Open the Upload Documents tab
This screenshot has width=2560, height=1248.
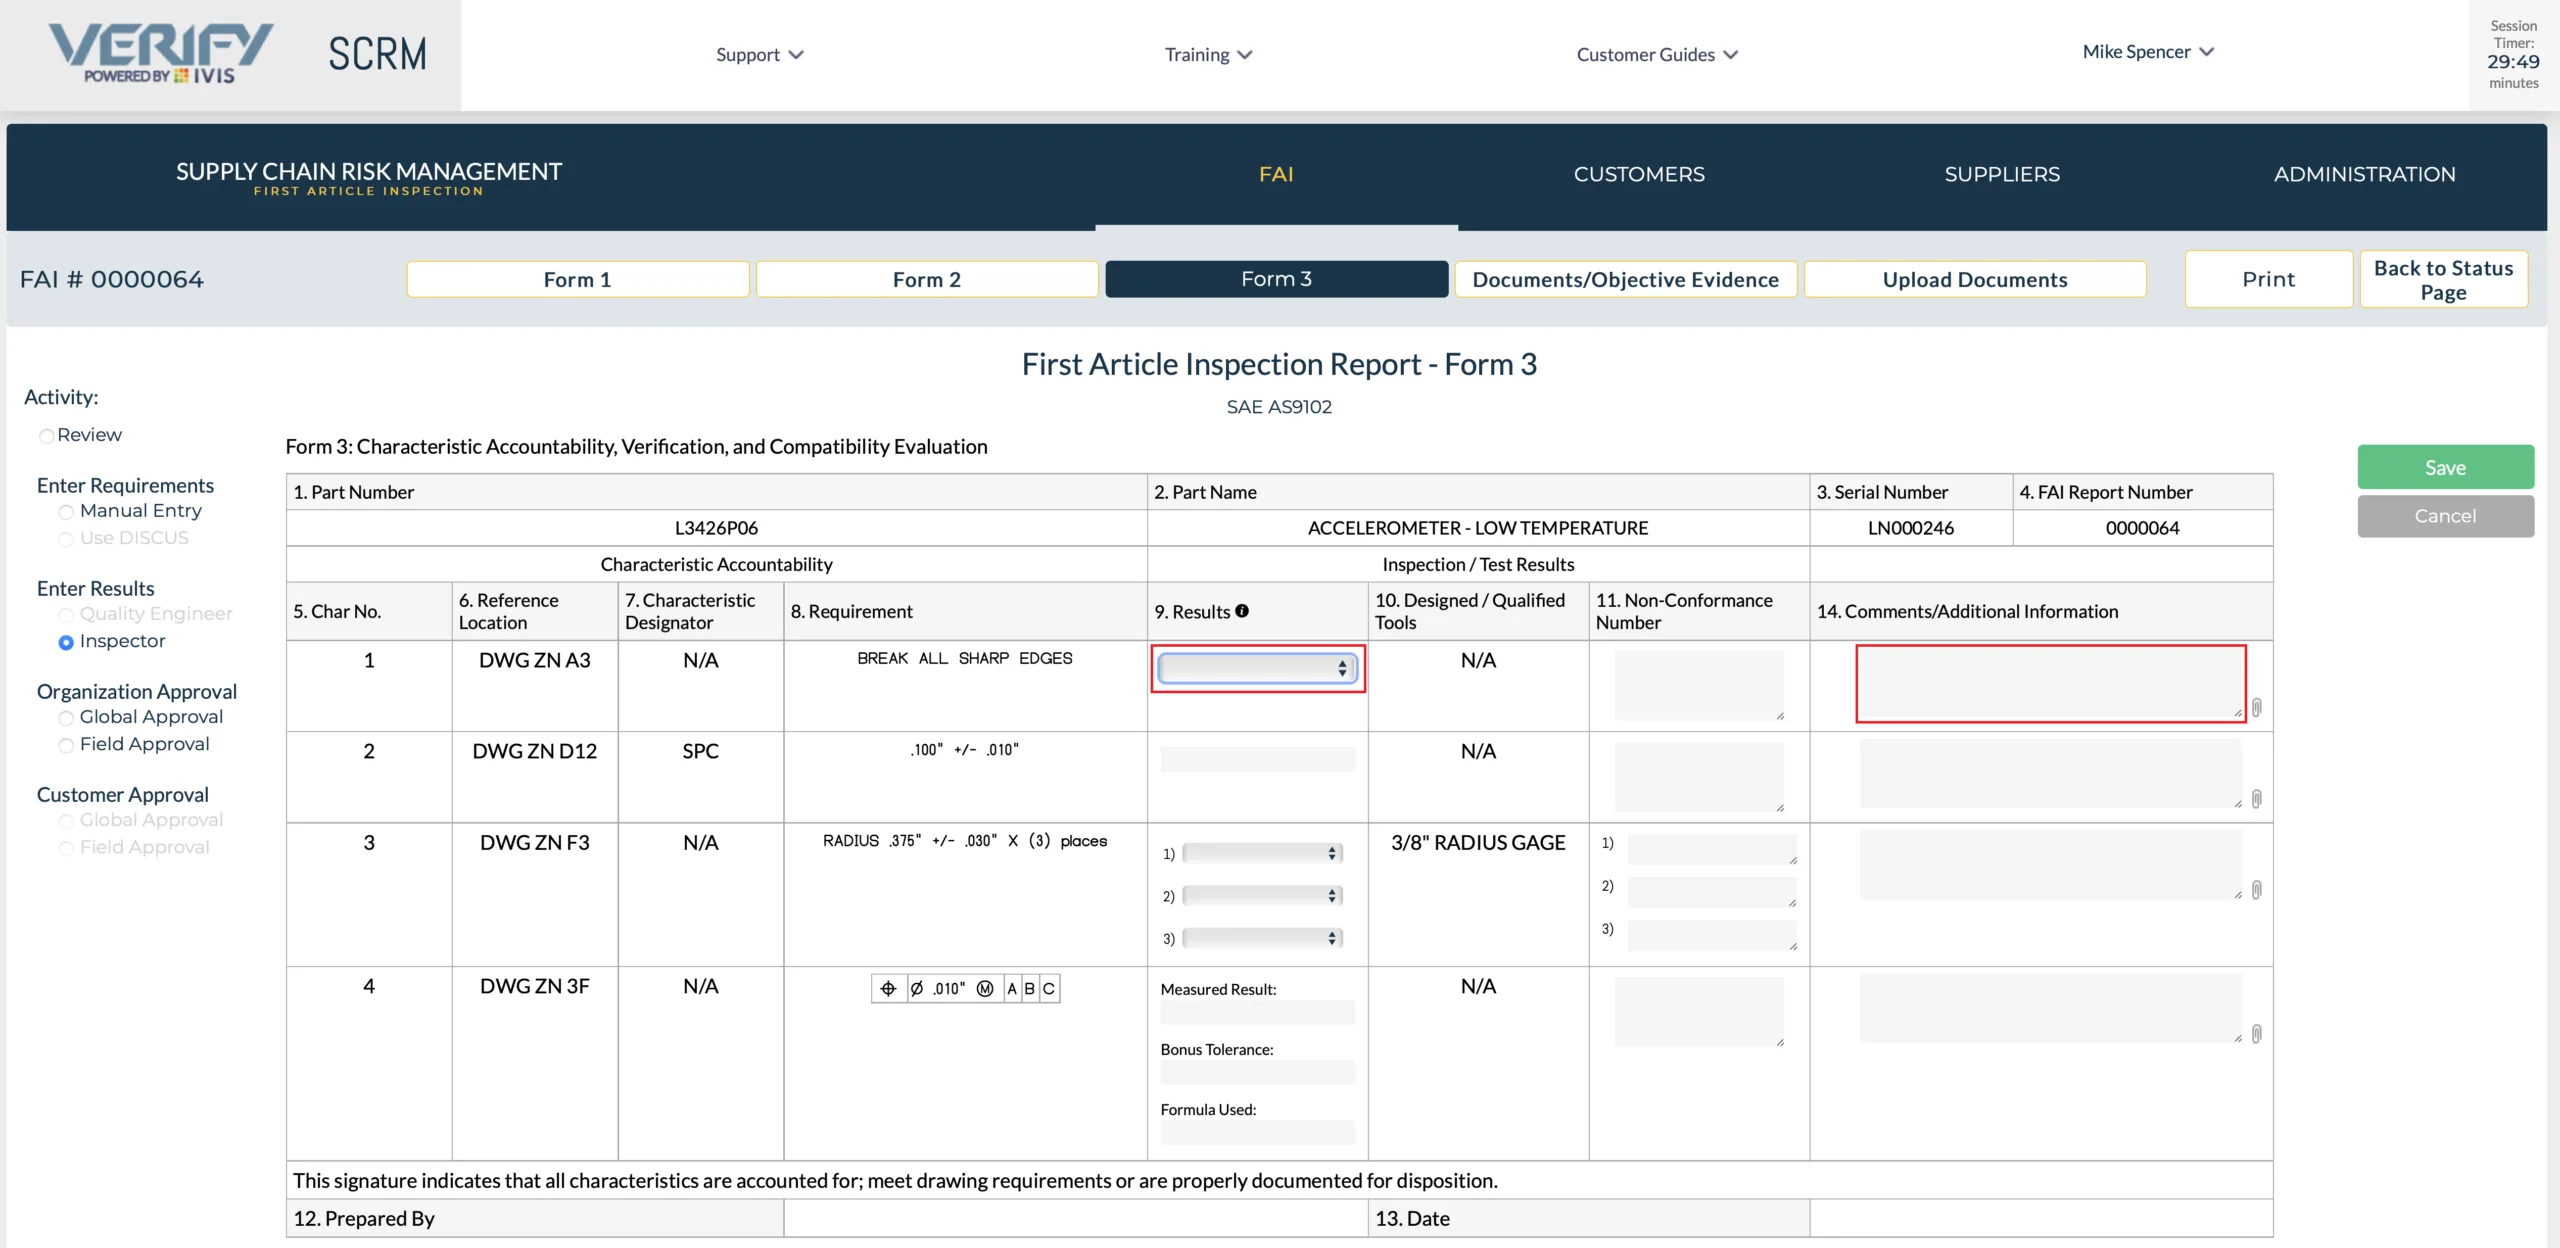point(1975,279)
